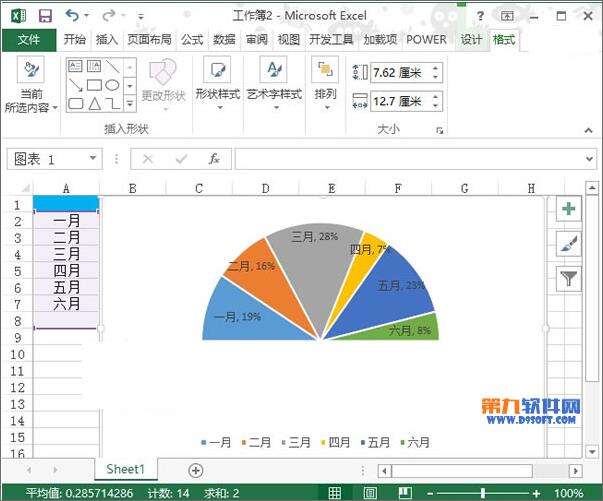
Task: Click zoom in plus button
Action: coord(536,493)
